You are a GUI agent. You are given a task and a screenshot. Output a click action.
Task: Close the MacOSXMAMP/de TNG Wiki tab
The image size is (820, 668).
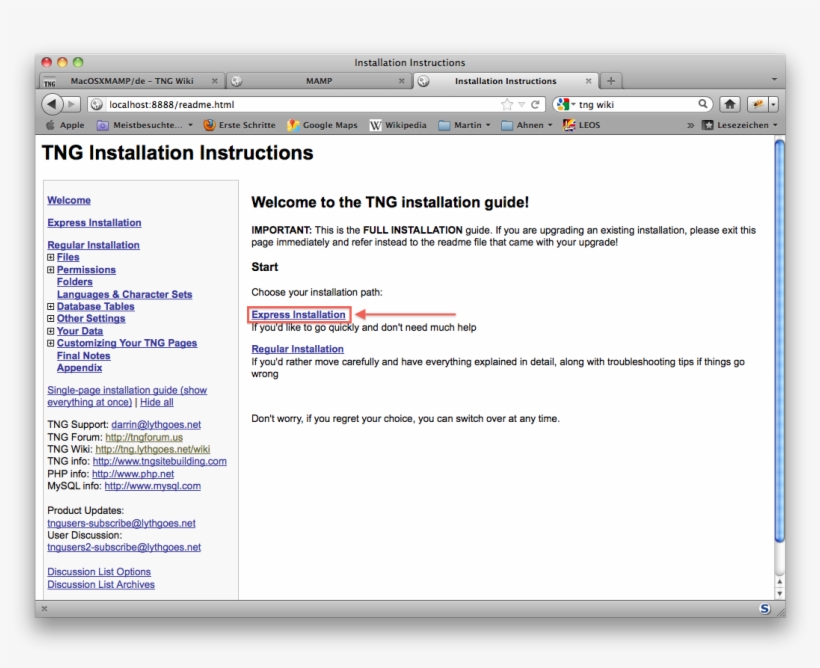point(214,81)
